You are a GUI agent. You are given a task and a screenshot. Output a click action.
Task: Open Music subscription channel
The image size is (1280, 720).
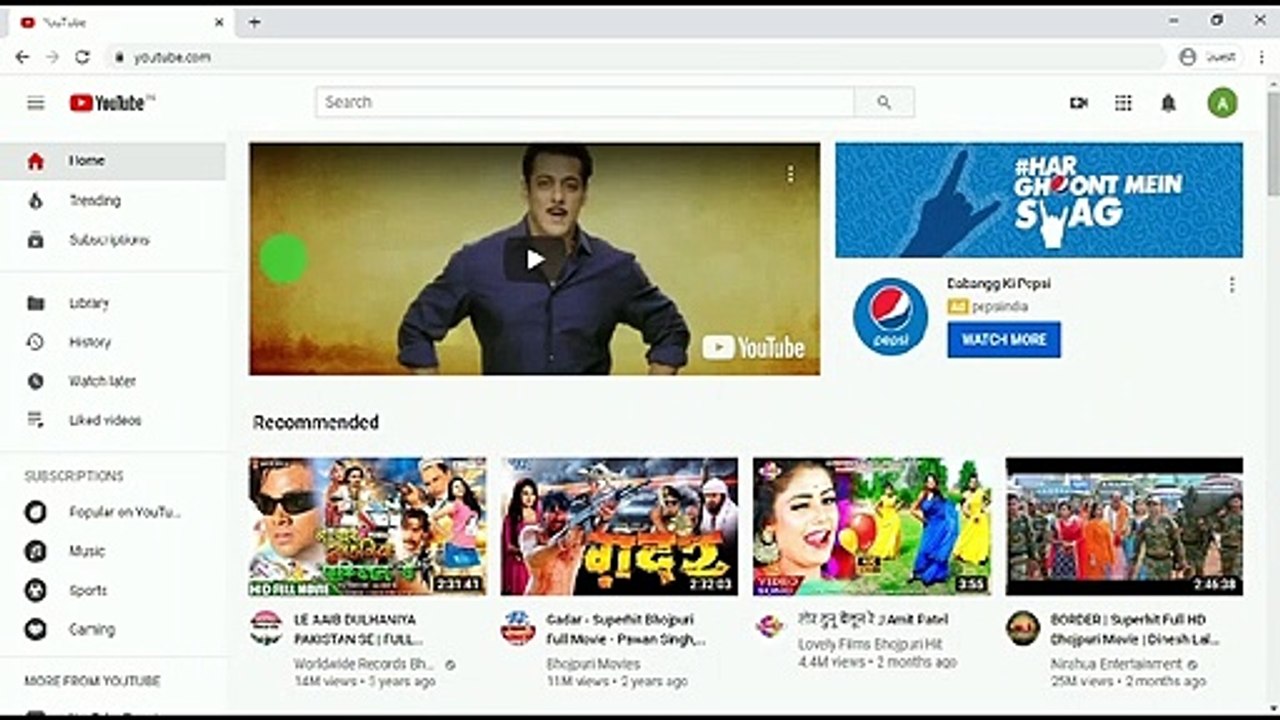[113, 551]
